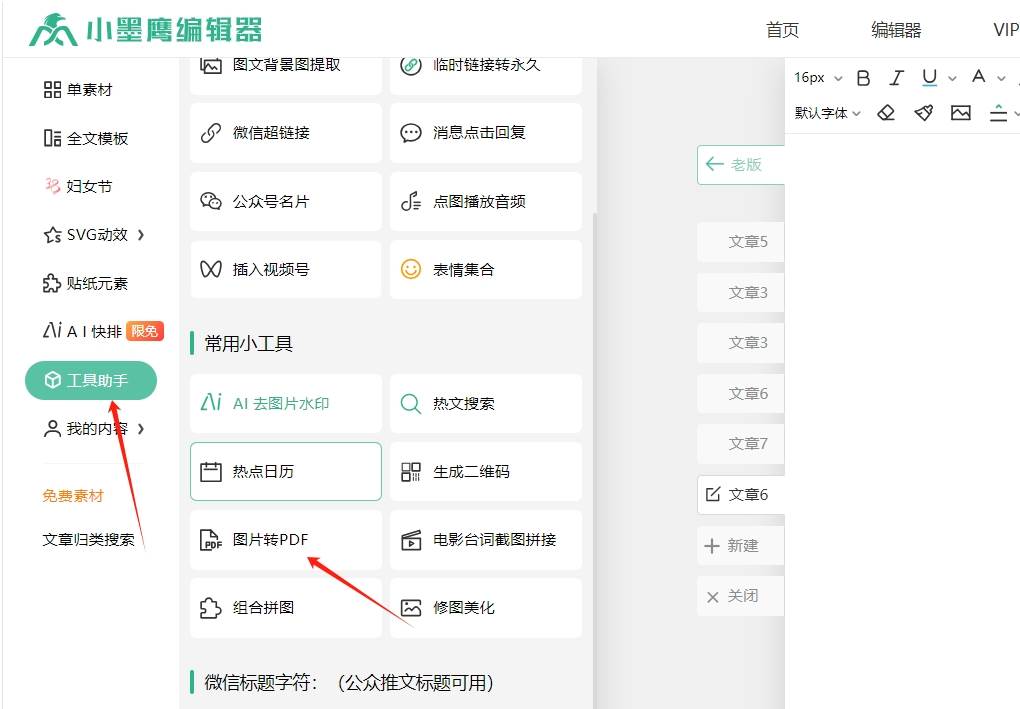Open the 表情集合 emoji tool
1020x709 pixels.
(485, 270)
